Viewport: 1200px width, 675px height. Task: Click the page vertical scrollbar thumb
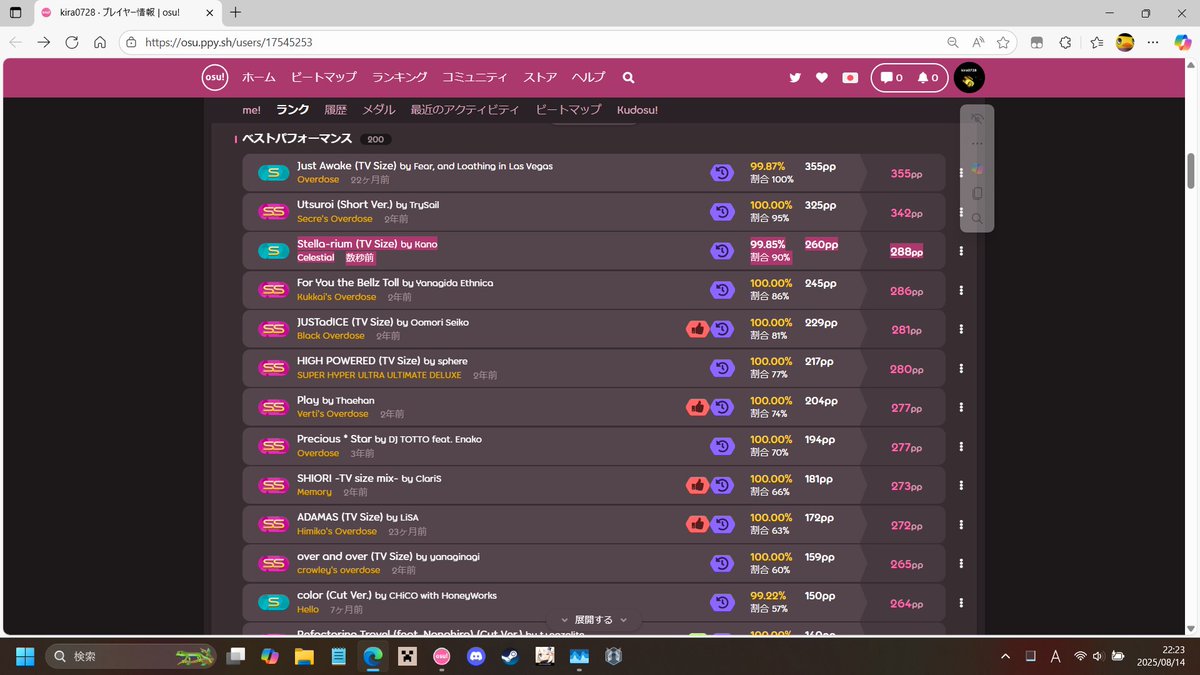tap(1191, 171)
